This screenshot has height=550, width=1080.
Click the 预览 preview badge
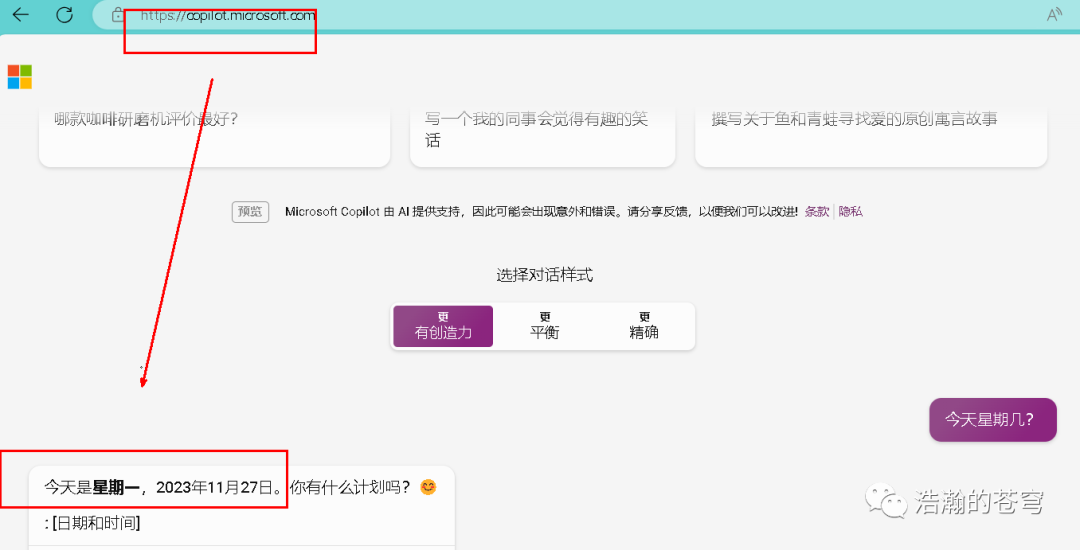point(250,211)
